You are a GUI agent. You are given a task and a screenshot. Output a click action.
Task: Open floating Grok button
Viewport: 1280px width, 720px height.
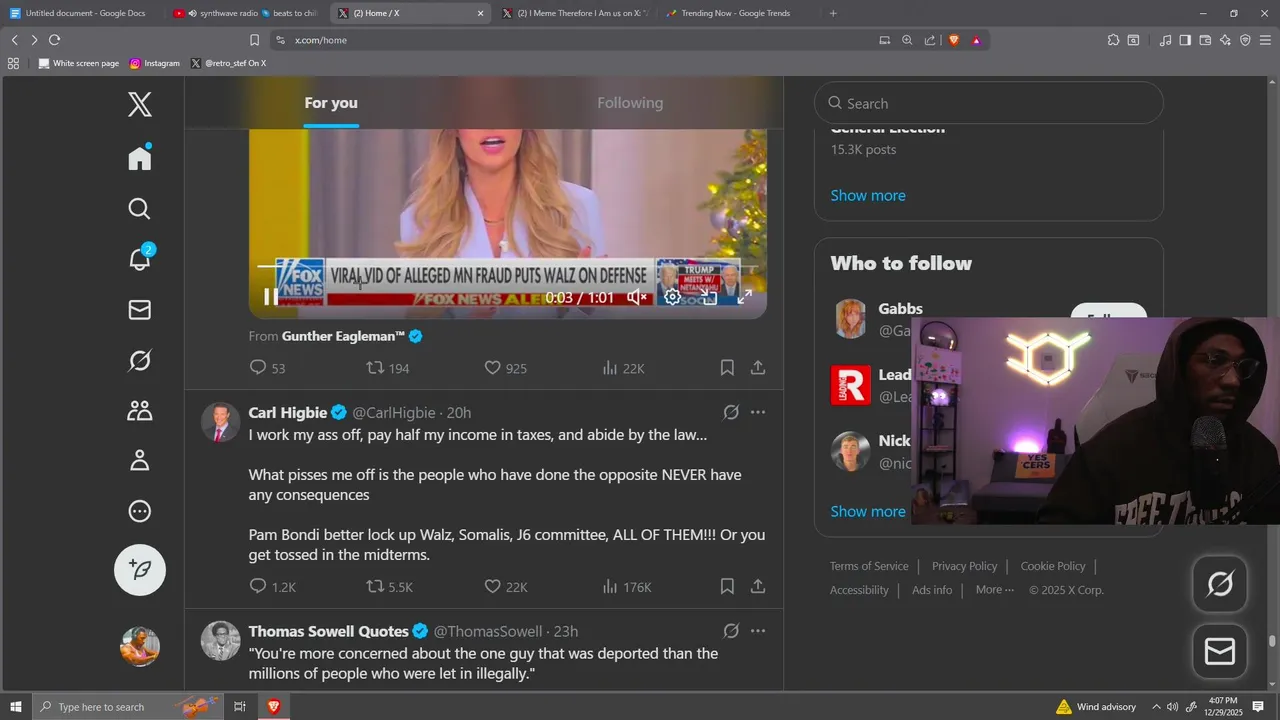[x=1220, y=584]
